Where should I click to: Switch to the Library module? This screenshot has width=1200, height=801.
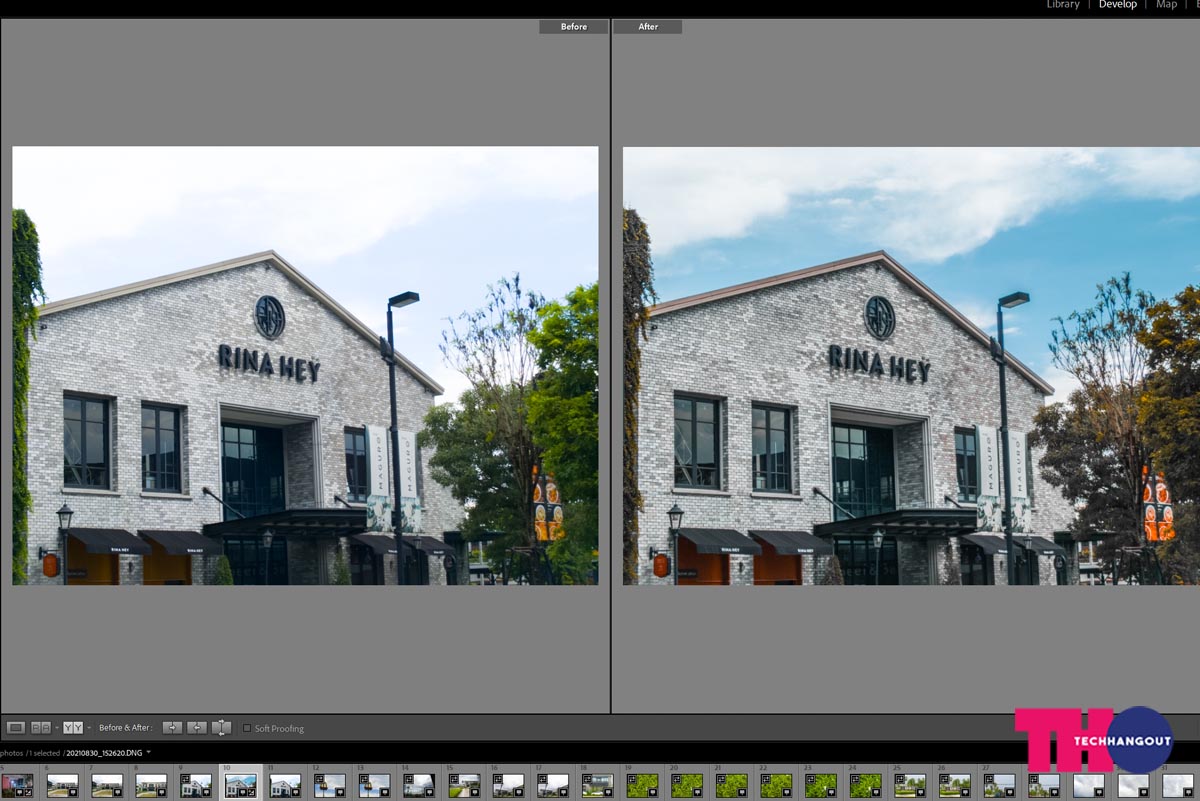1063,5
